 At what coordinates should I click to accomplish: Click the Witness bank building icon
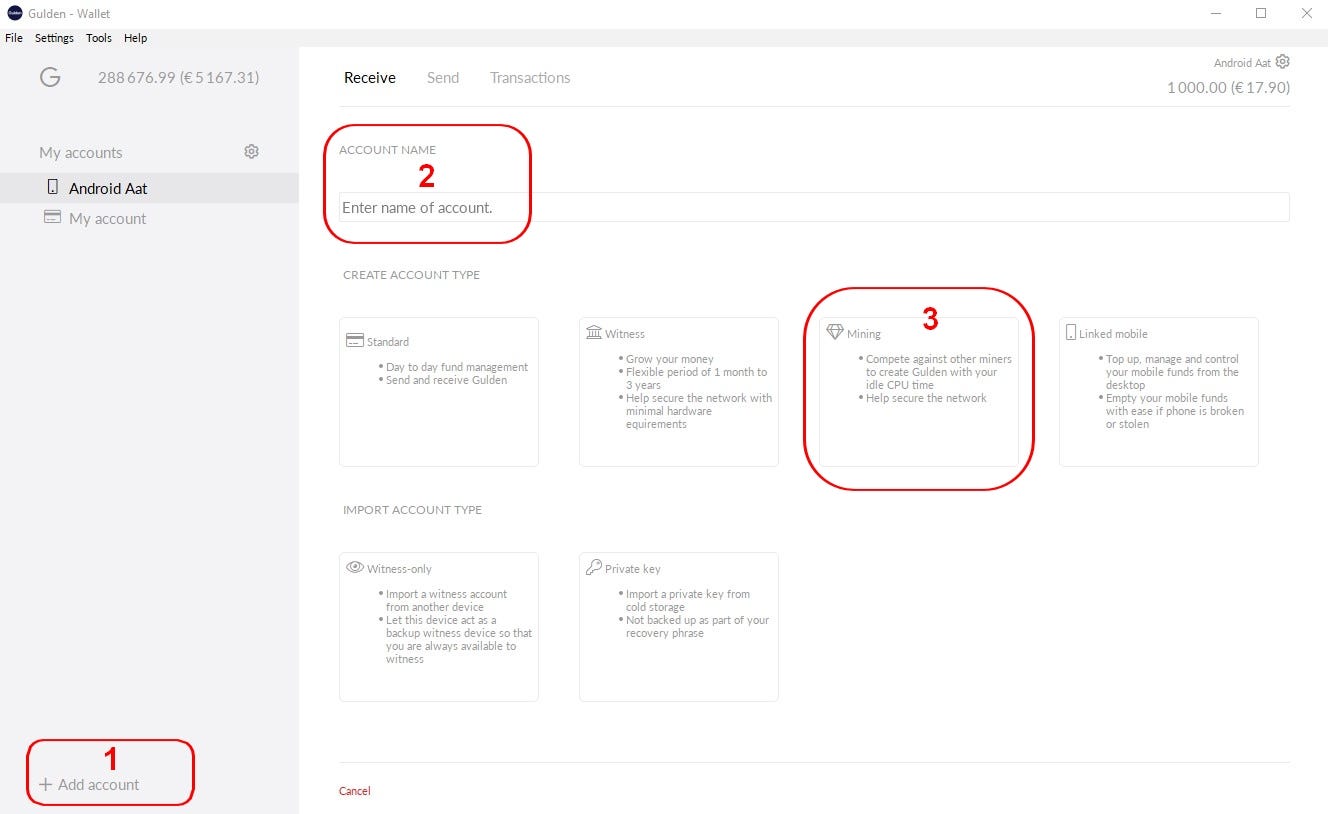click(594, 332)
